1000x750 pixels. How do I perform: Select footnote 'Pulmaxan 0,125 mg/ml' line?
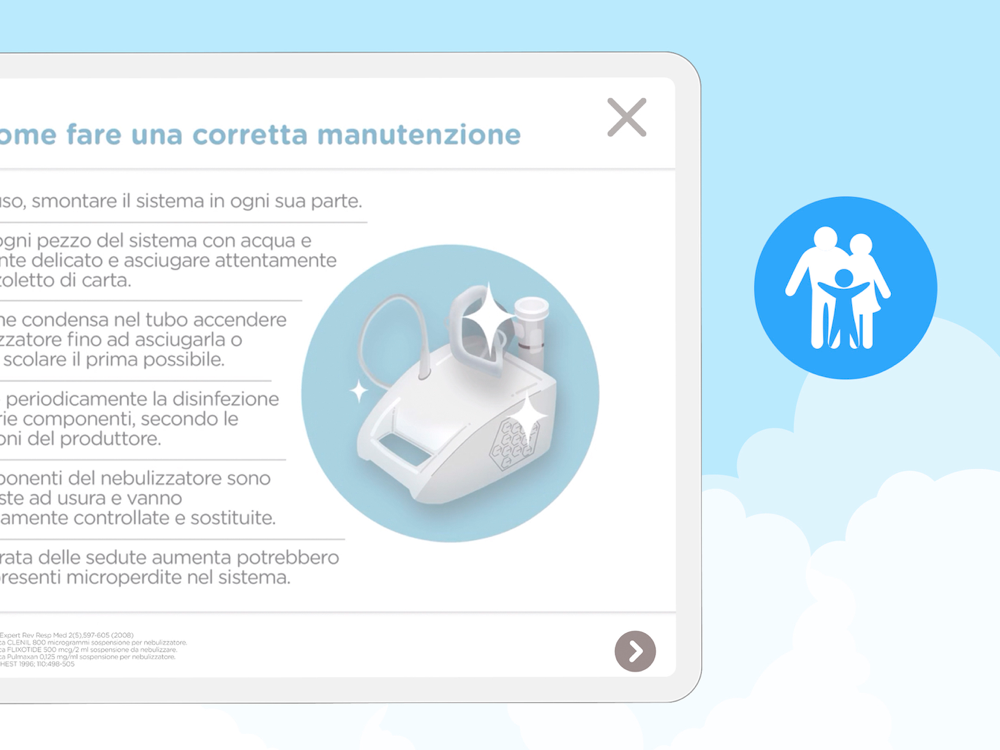coord(87,656)
